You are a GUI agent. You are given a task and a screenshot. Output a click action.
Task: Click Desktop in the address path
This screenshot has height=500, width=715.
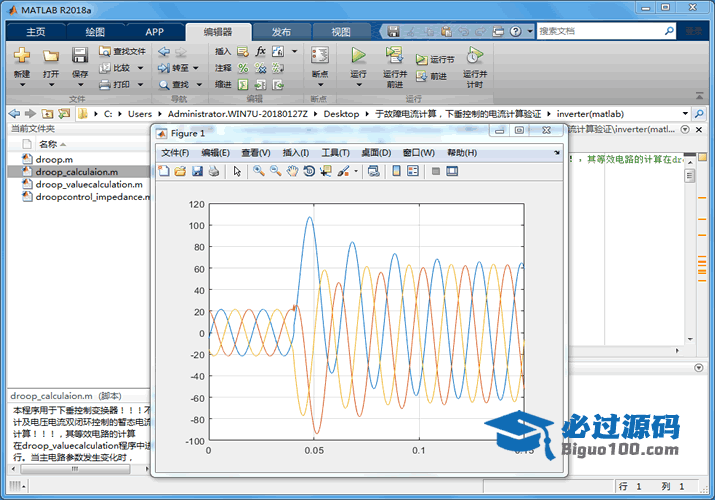pyautogui.click(x=341, y=113)
